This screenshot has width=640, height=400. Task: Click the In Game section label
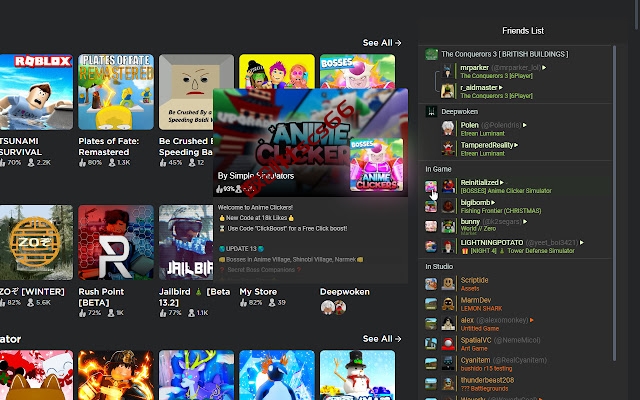[438, 169]
